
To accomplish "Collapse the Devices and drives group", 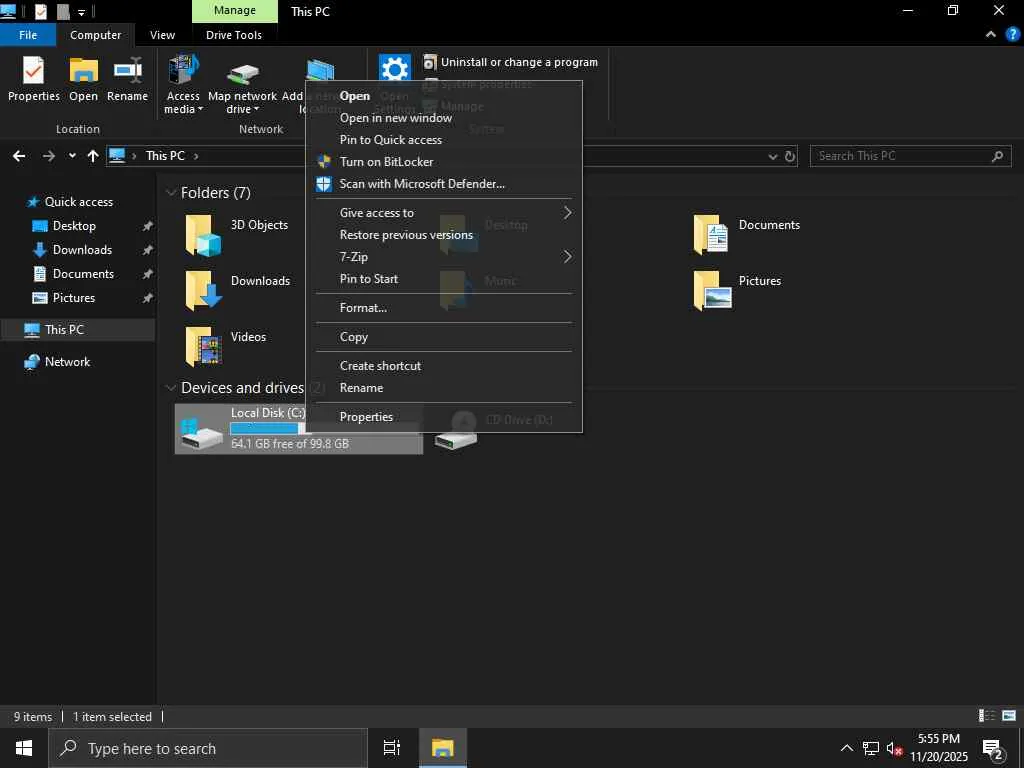I will click(x=171, y=388).
